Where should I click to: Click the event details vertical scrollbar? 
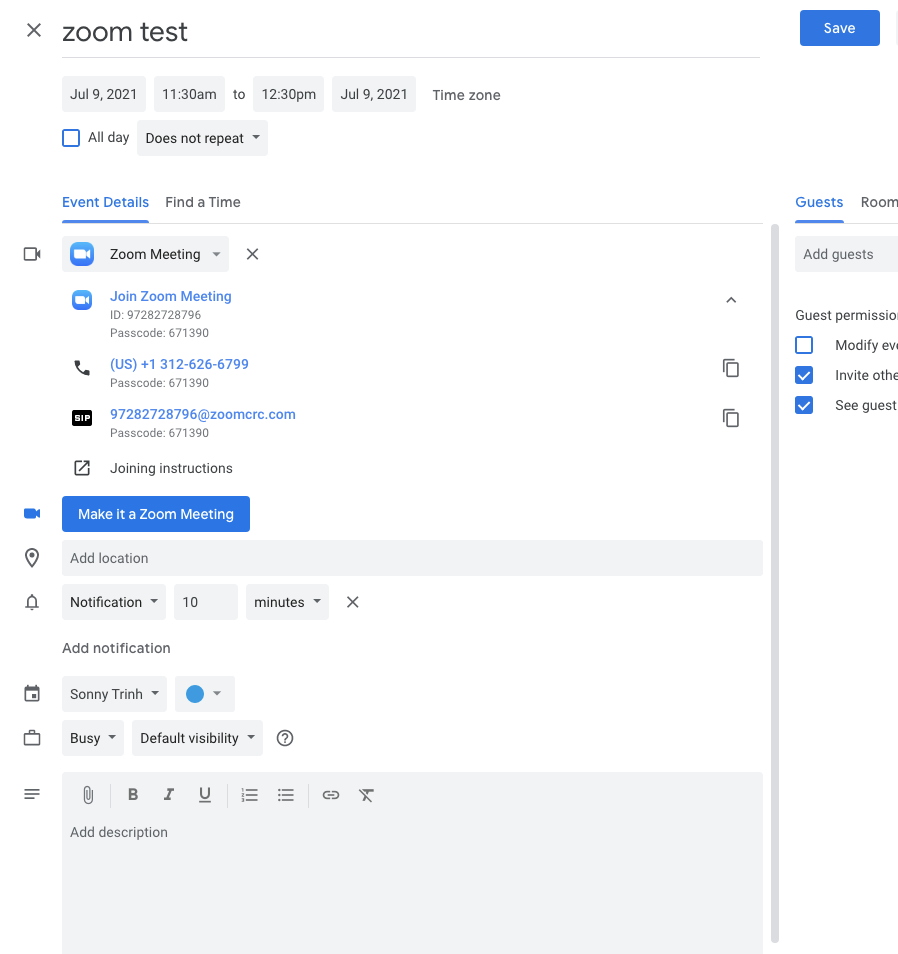click(774, 583)
